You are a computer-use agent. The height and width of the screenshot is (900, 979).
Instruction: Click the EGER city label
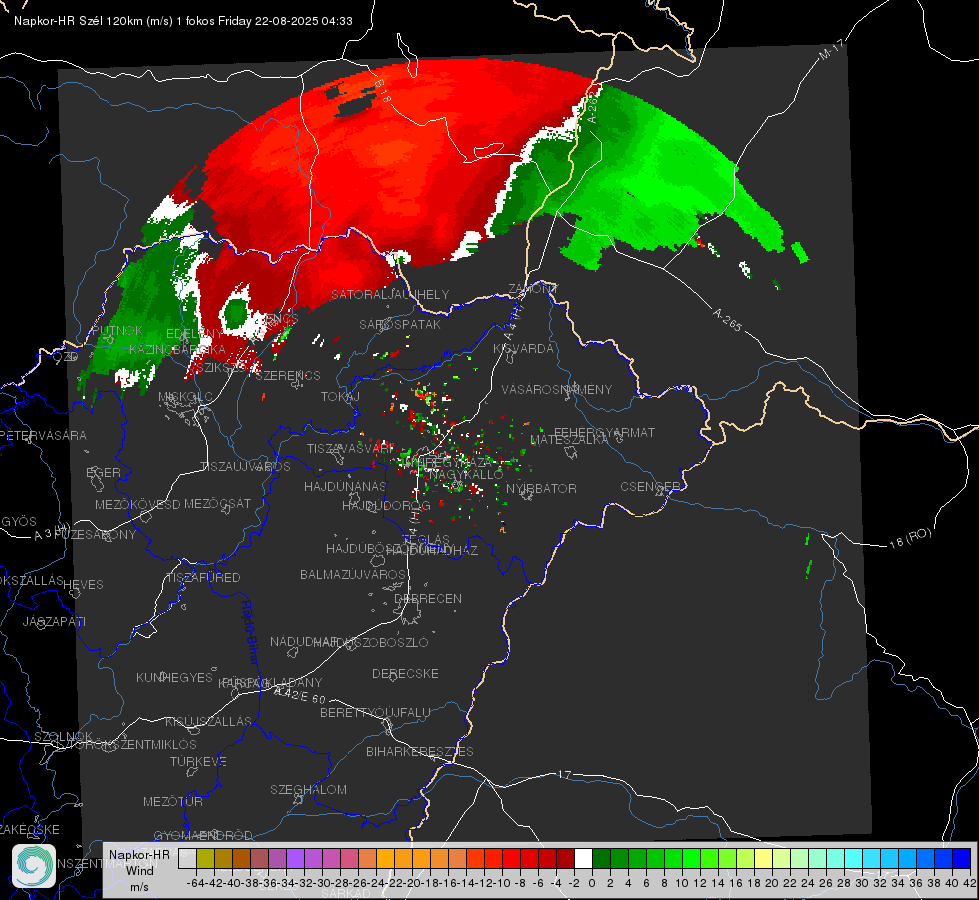[103, 473]
